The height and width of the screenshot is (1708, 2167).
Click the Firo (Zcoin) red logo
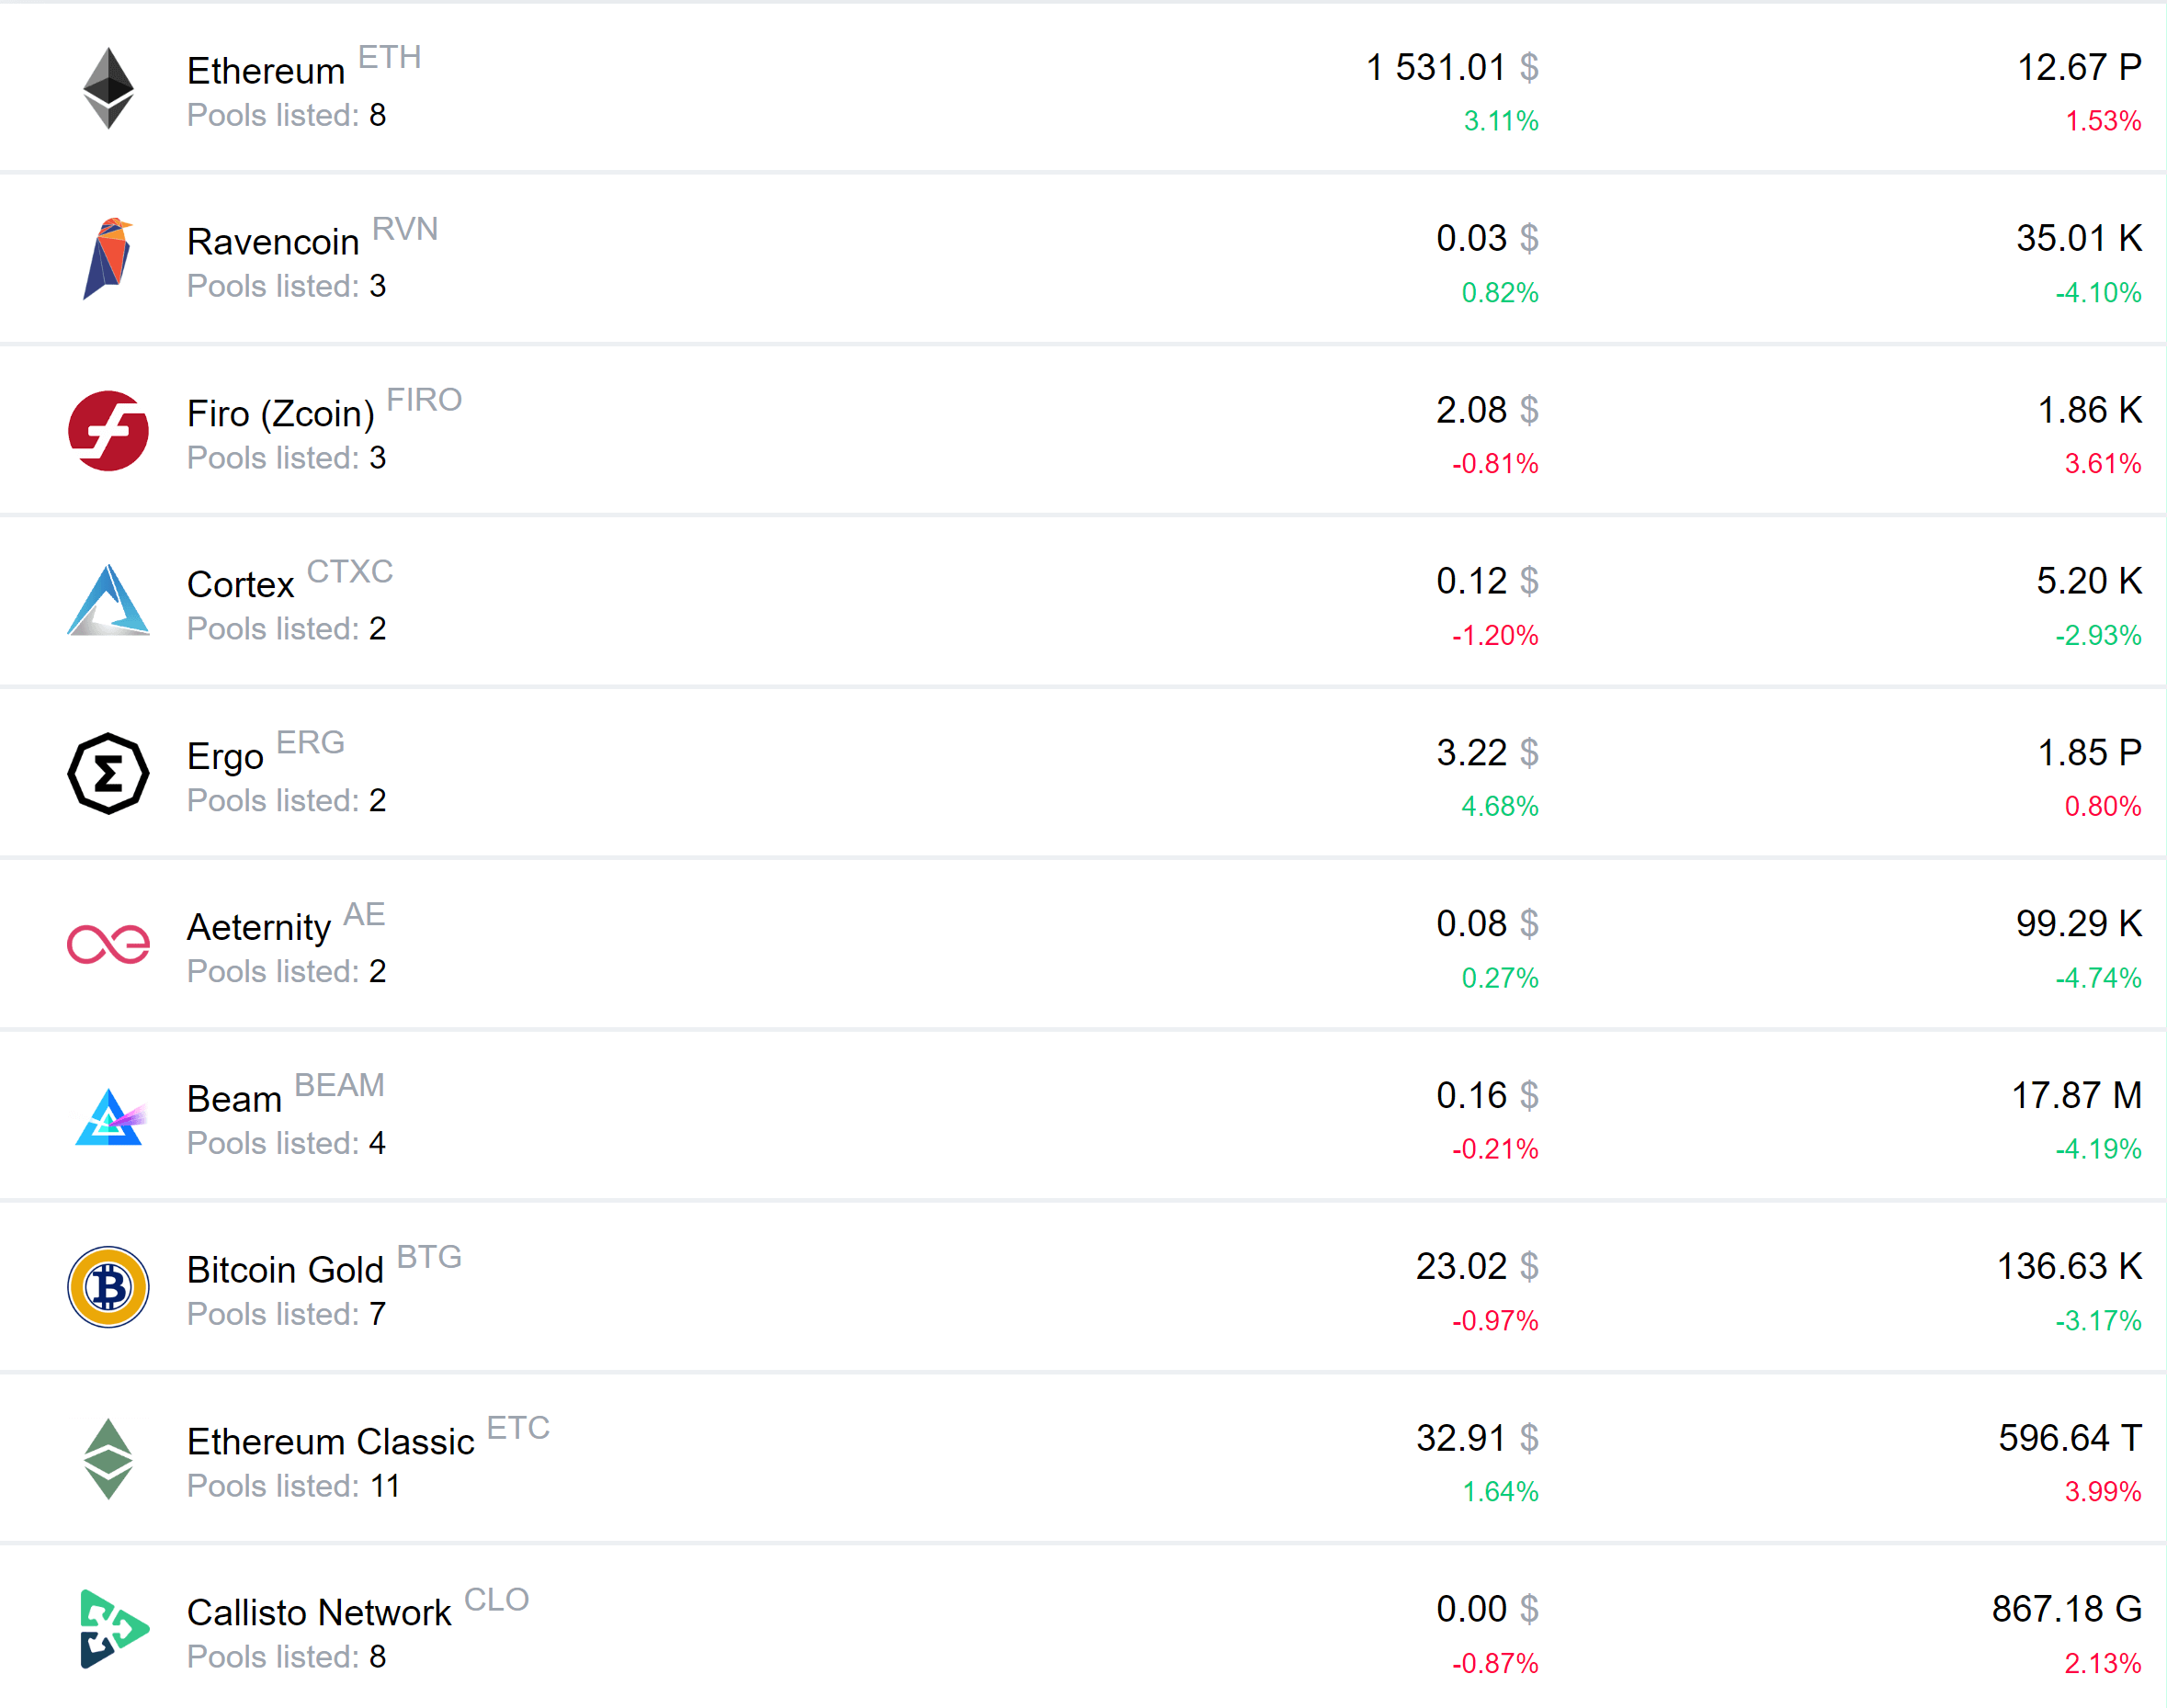[x=108, y=430]
